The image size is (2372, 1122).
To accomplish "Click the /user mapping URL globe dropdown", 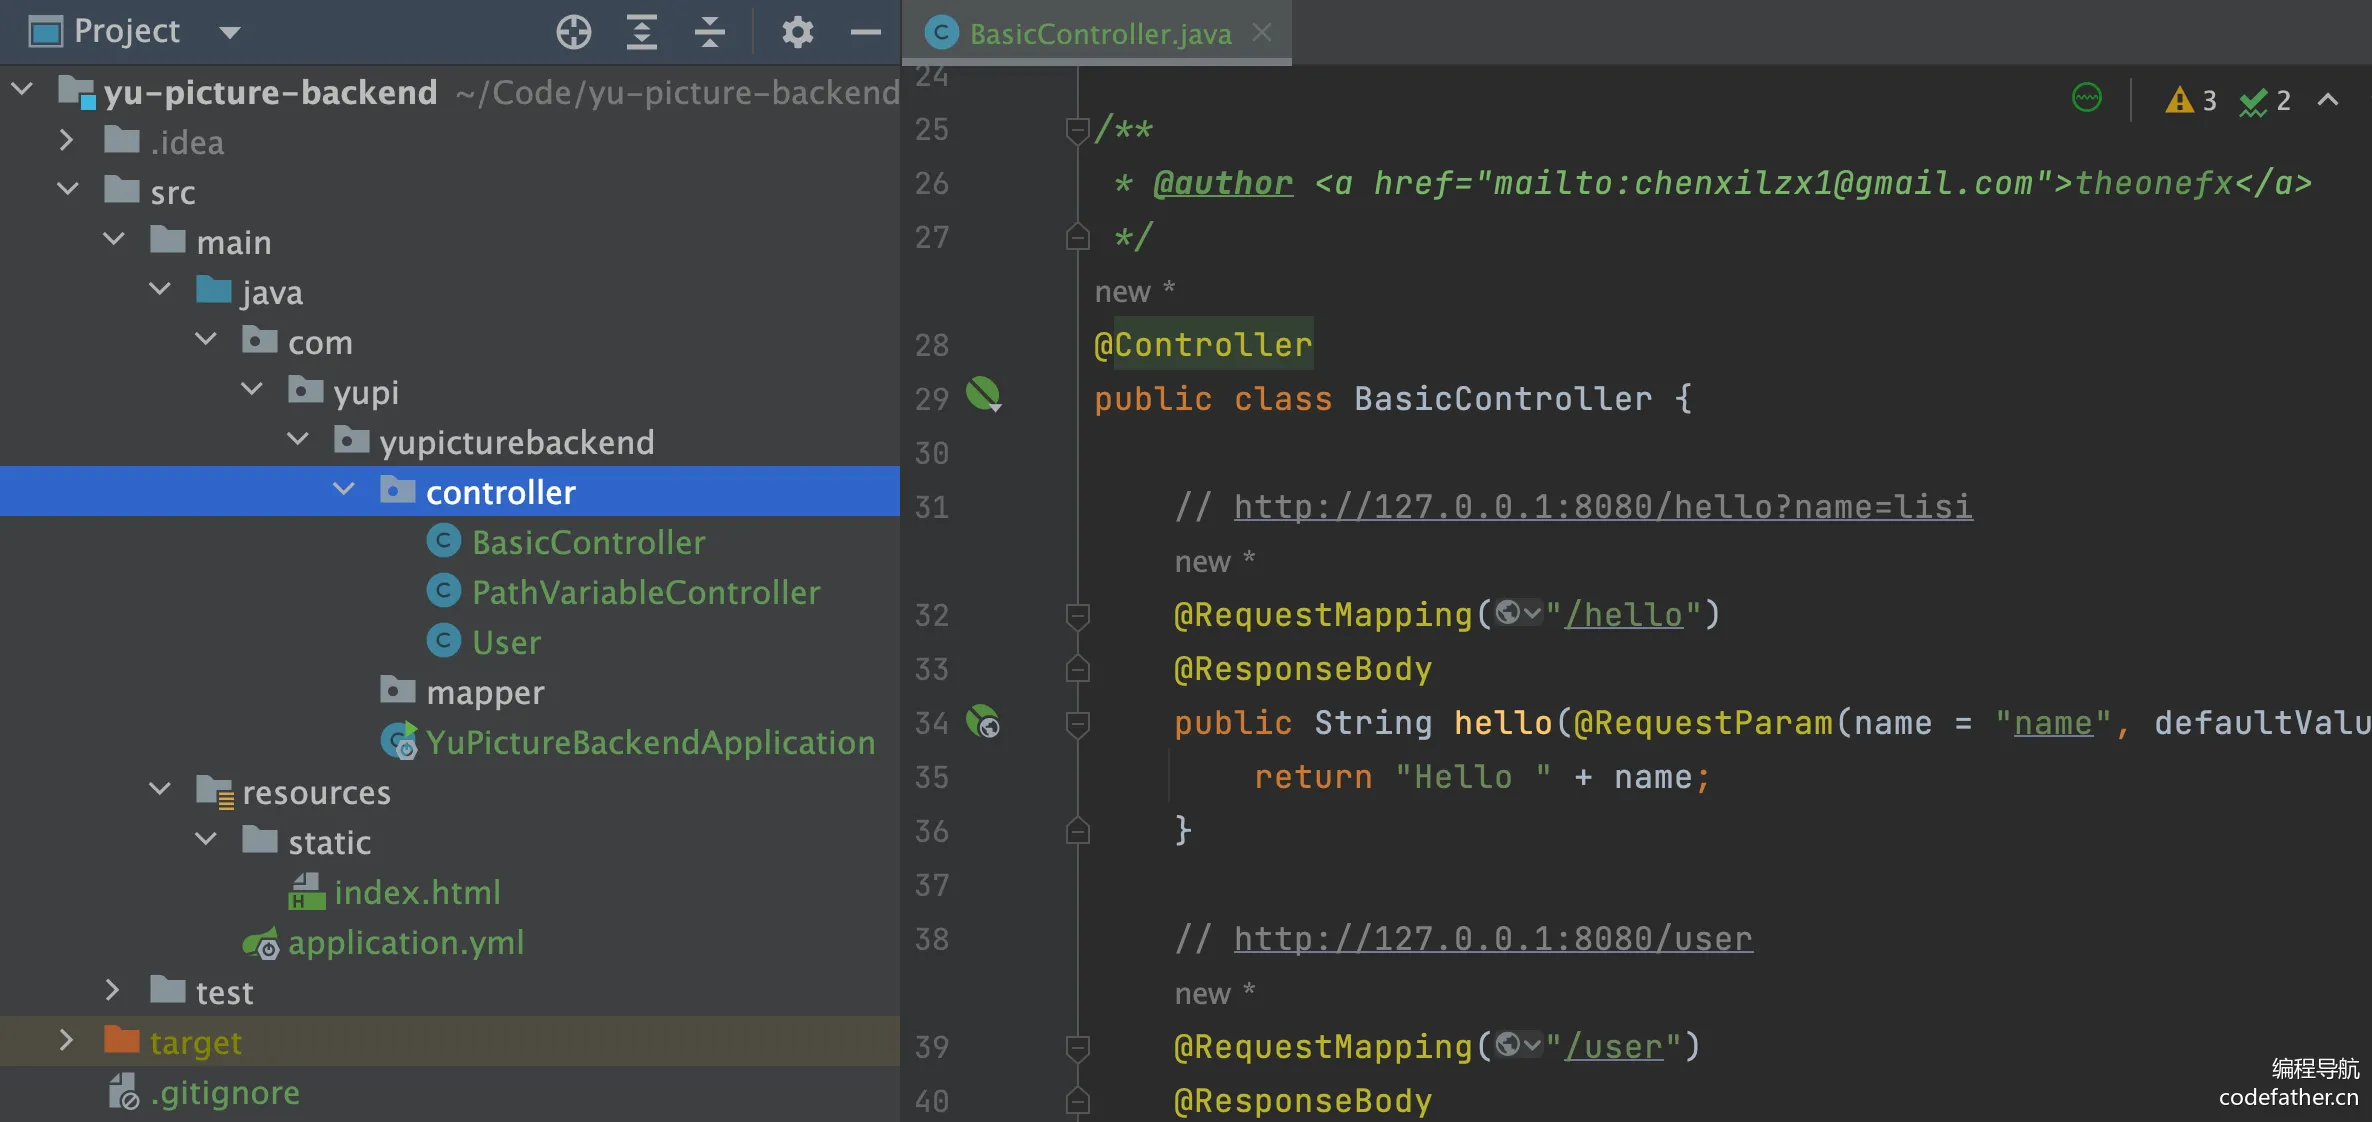I will click(x=1518, y=1045).
